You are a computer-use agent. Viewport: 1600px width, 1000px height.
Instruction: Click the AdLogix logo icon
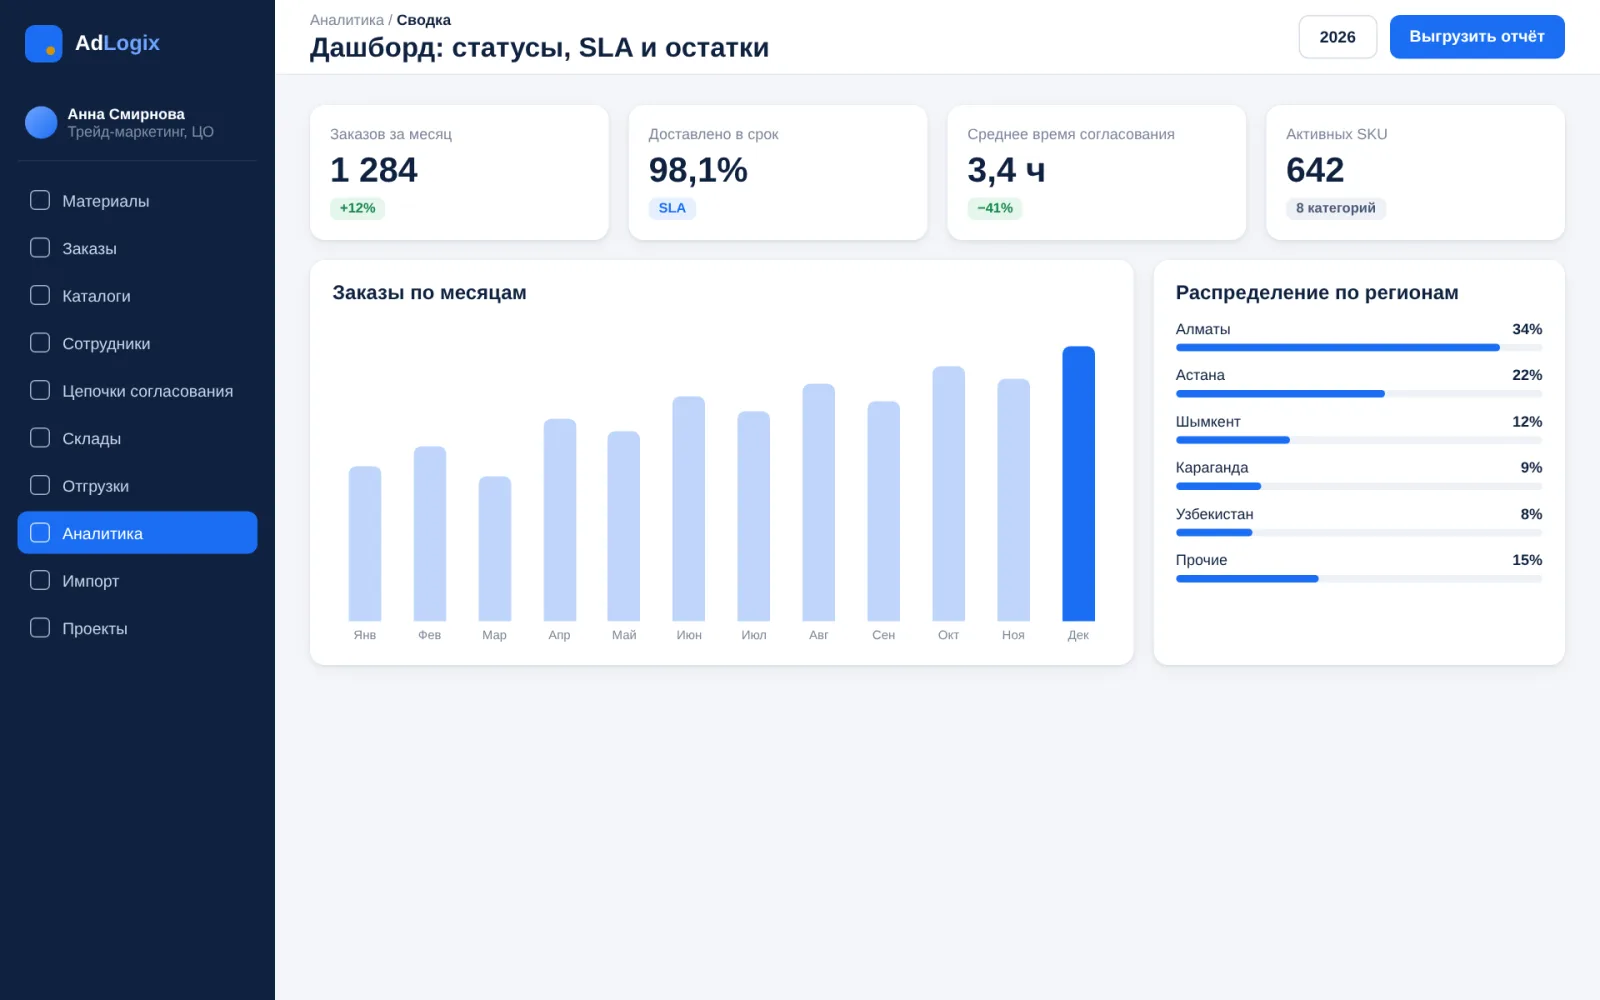[43, 43]
